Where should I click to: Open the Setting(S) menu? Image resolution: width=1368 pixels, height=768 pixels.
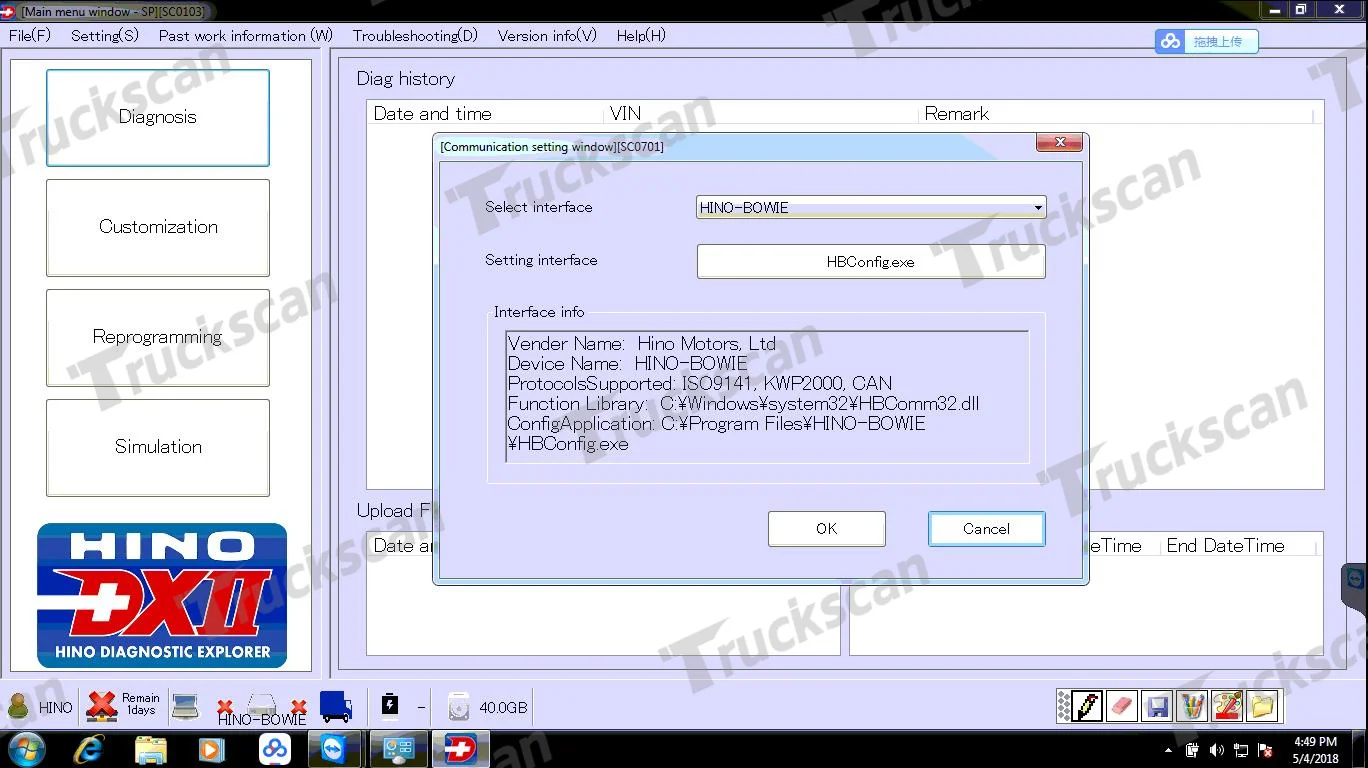point(105,35)
